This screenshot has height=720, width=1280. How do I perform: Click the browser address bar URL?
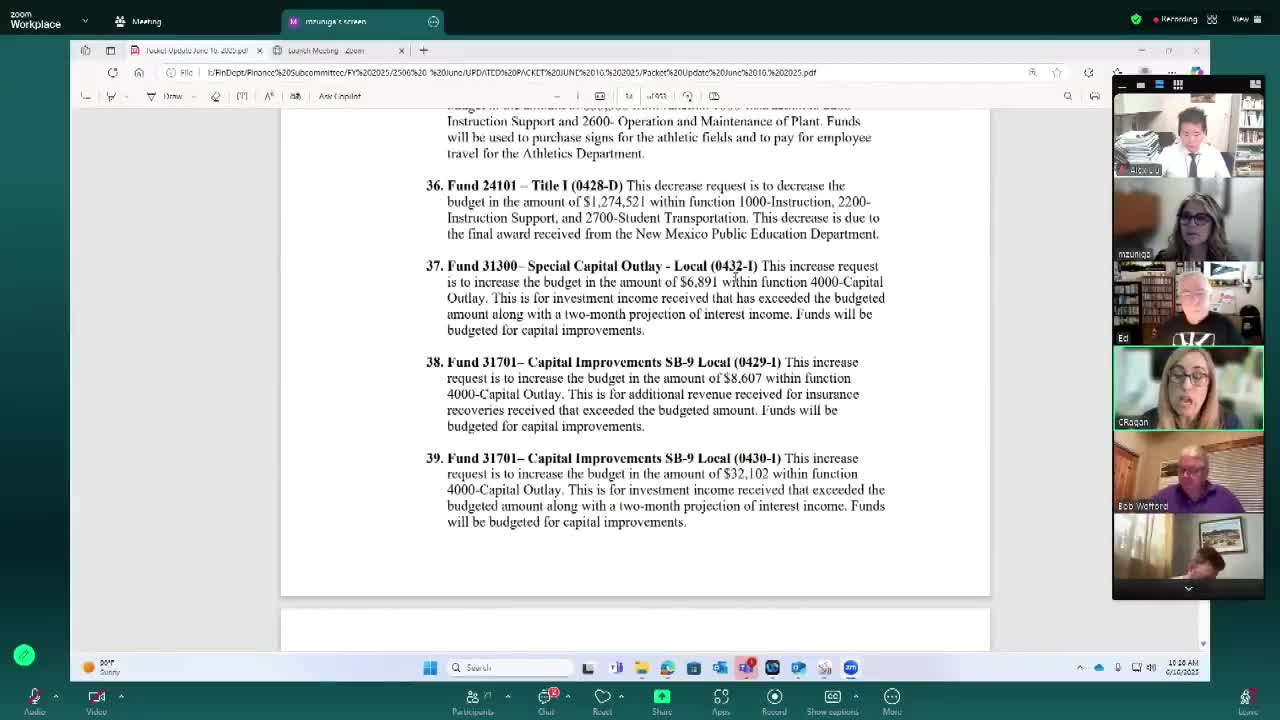coord(512,72)
